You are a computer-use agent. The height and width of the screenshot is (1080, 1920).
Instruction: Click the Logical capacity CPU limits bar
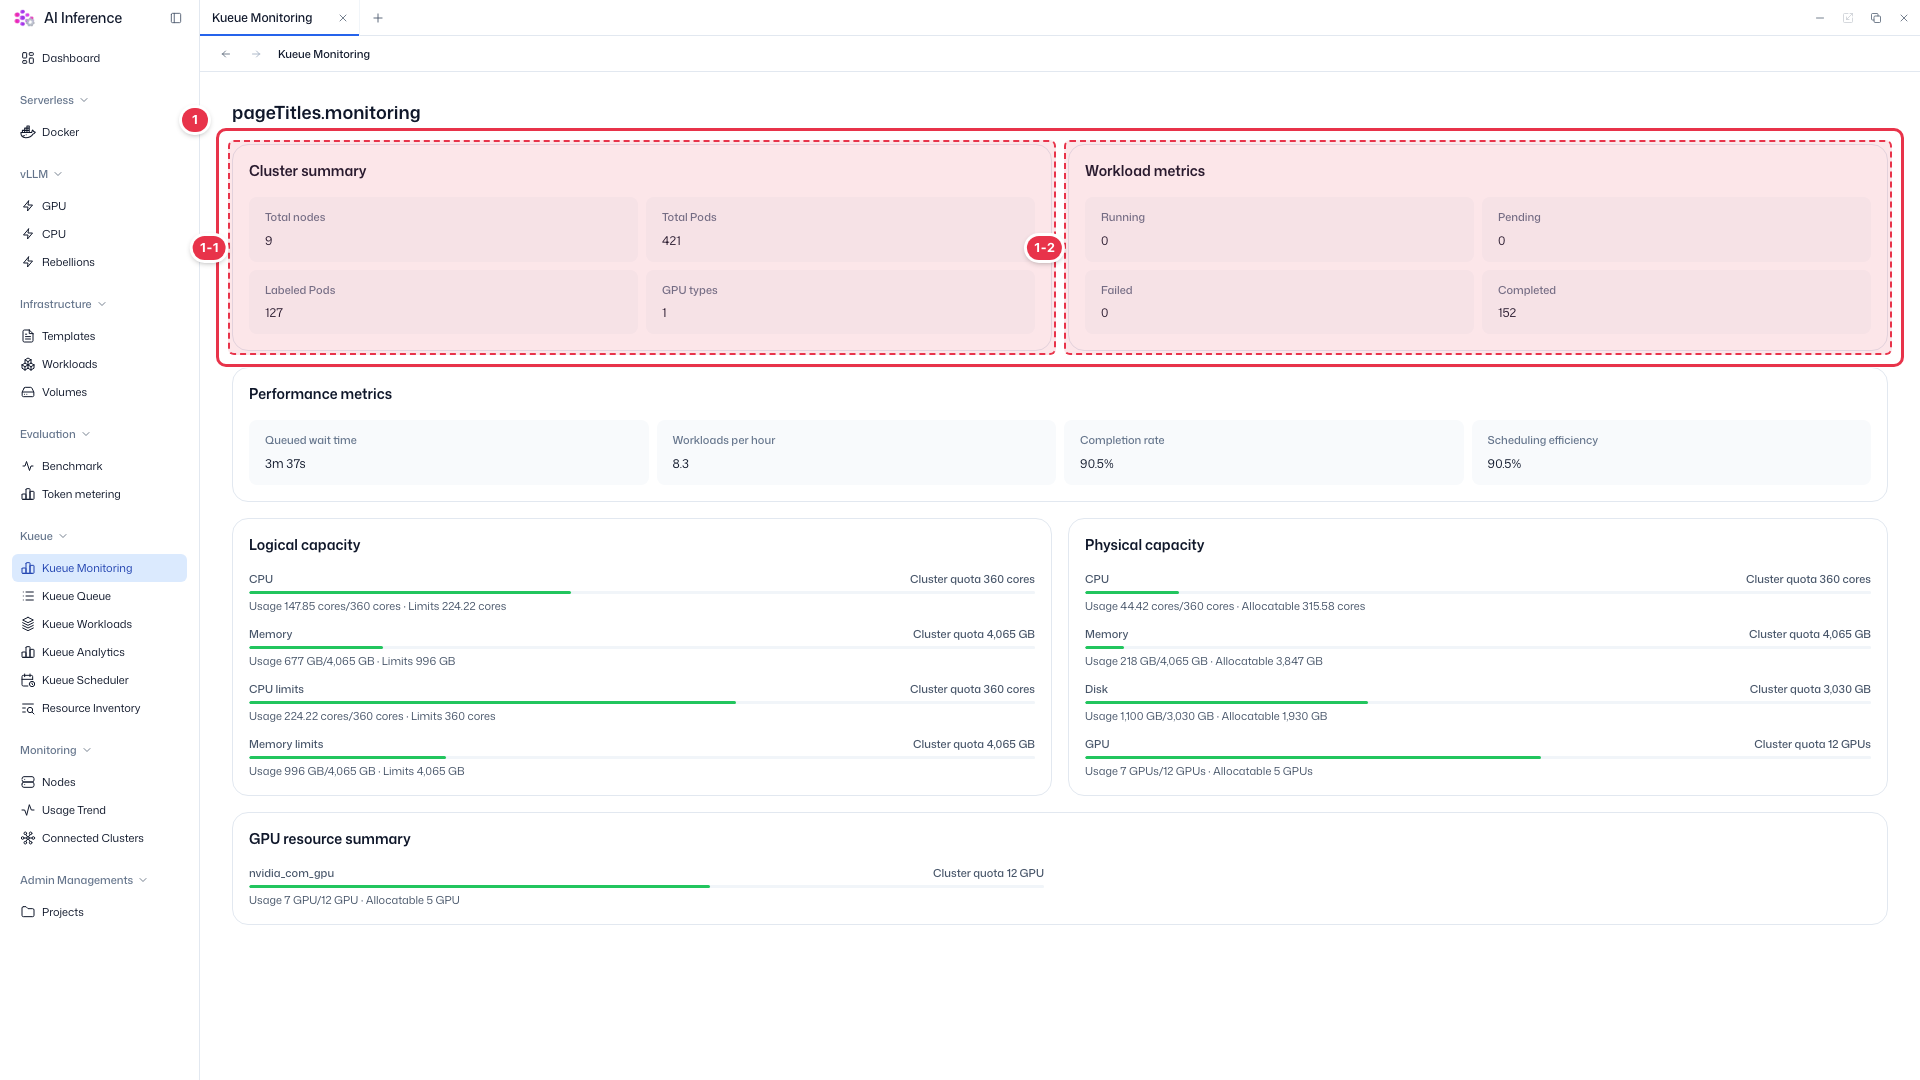click(642, 702)
